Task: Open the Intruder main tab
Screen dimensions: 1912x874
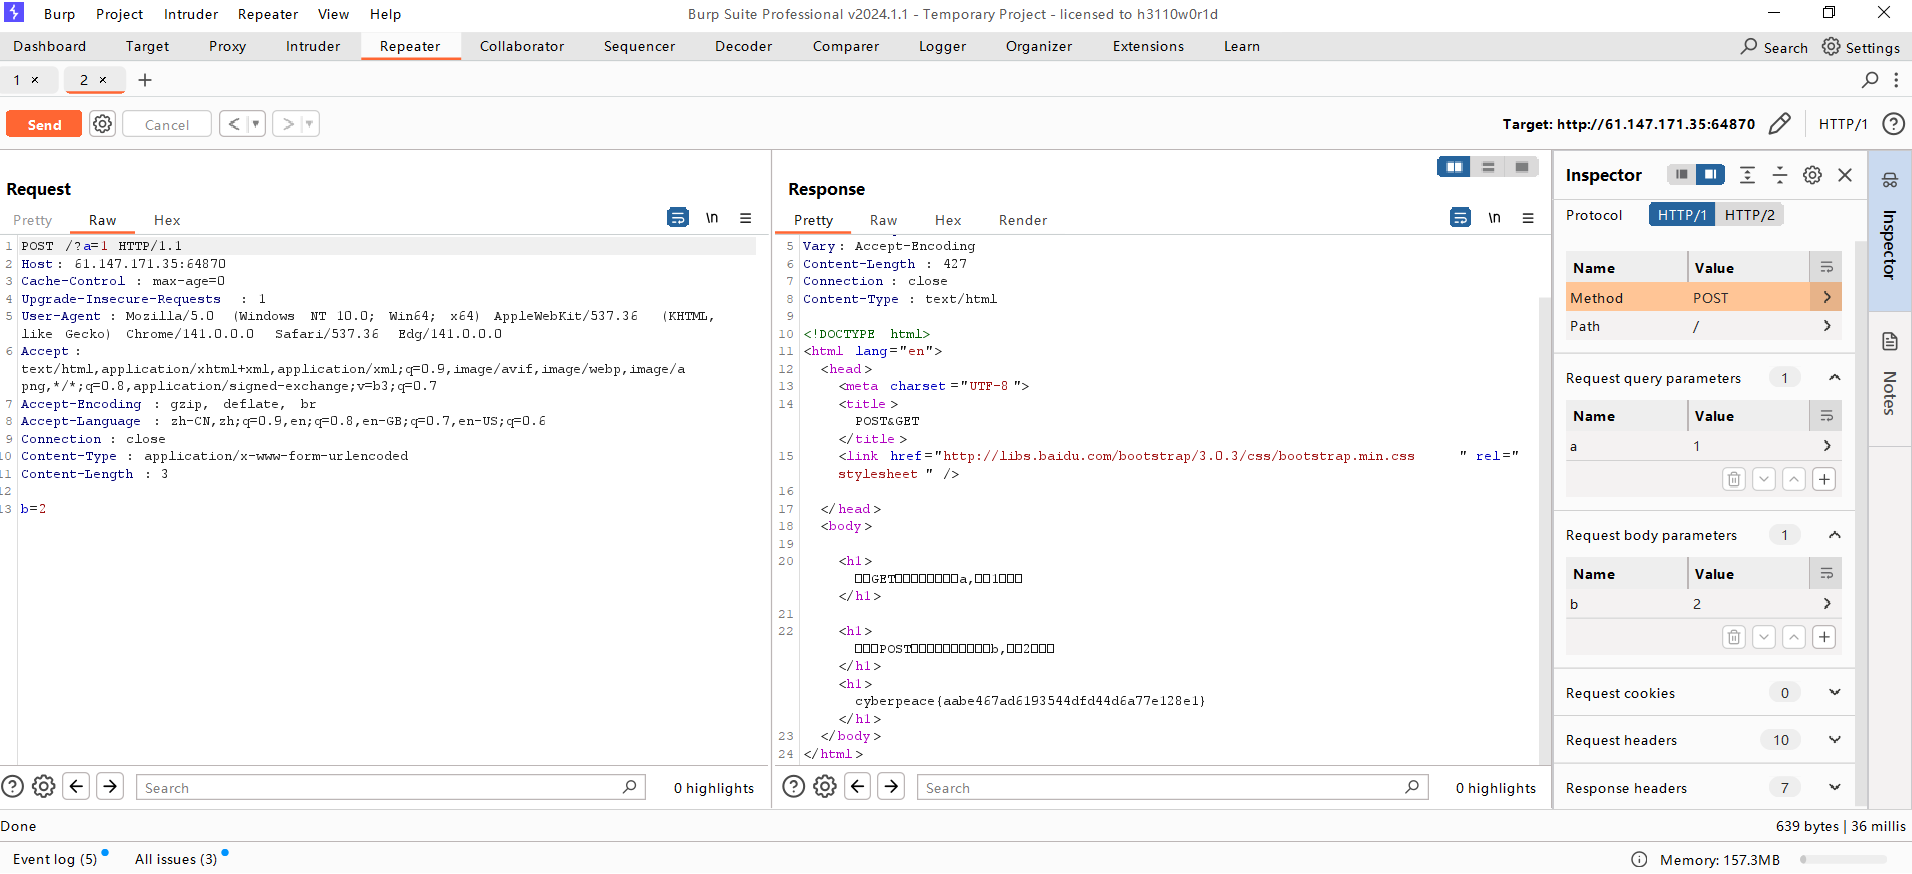Action: coord(312,46)
